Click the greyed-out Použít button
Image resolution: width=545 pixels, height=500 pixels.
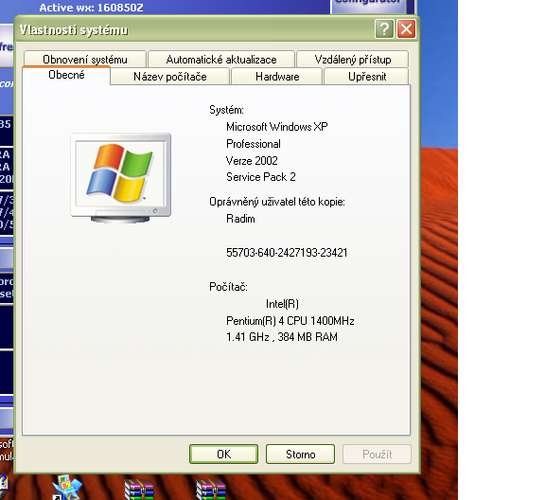377,454
